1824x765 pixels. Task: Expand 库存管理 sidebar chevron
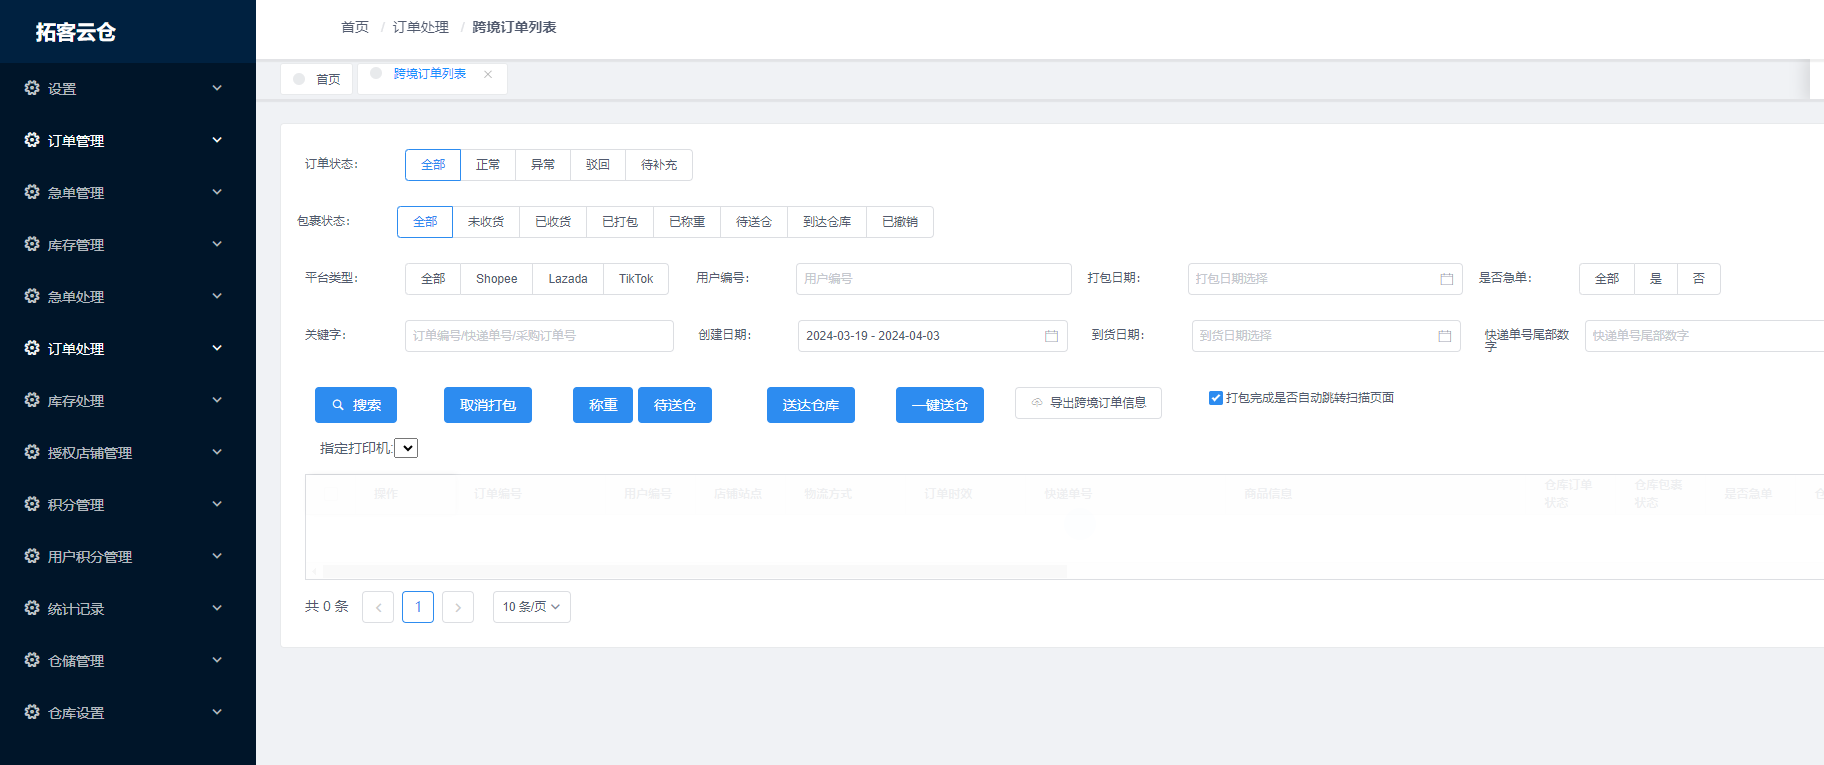[217, 244]
